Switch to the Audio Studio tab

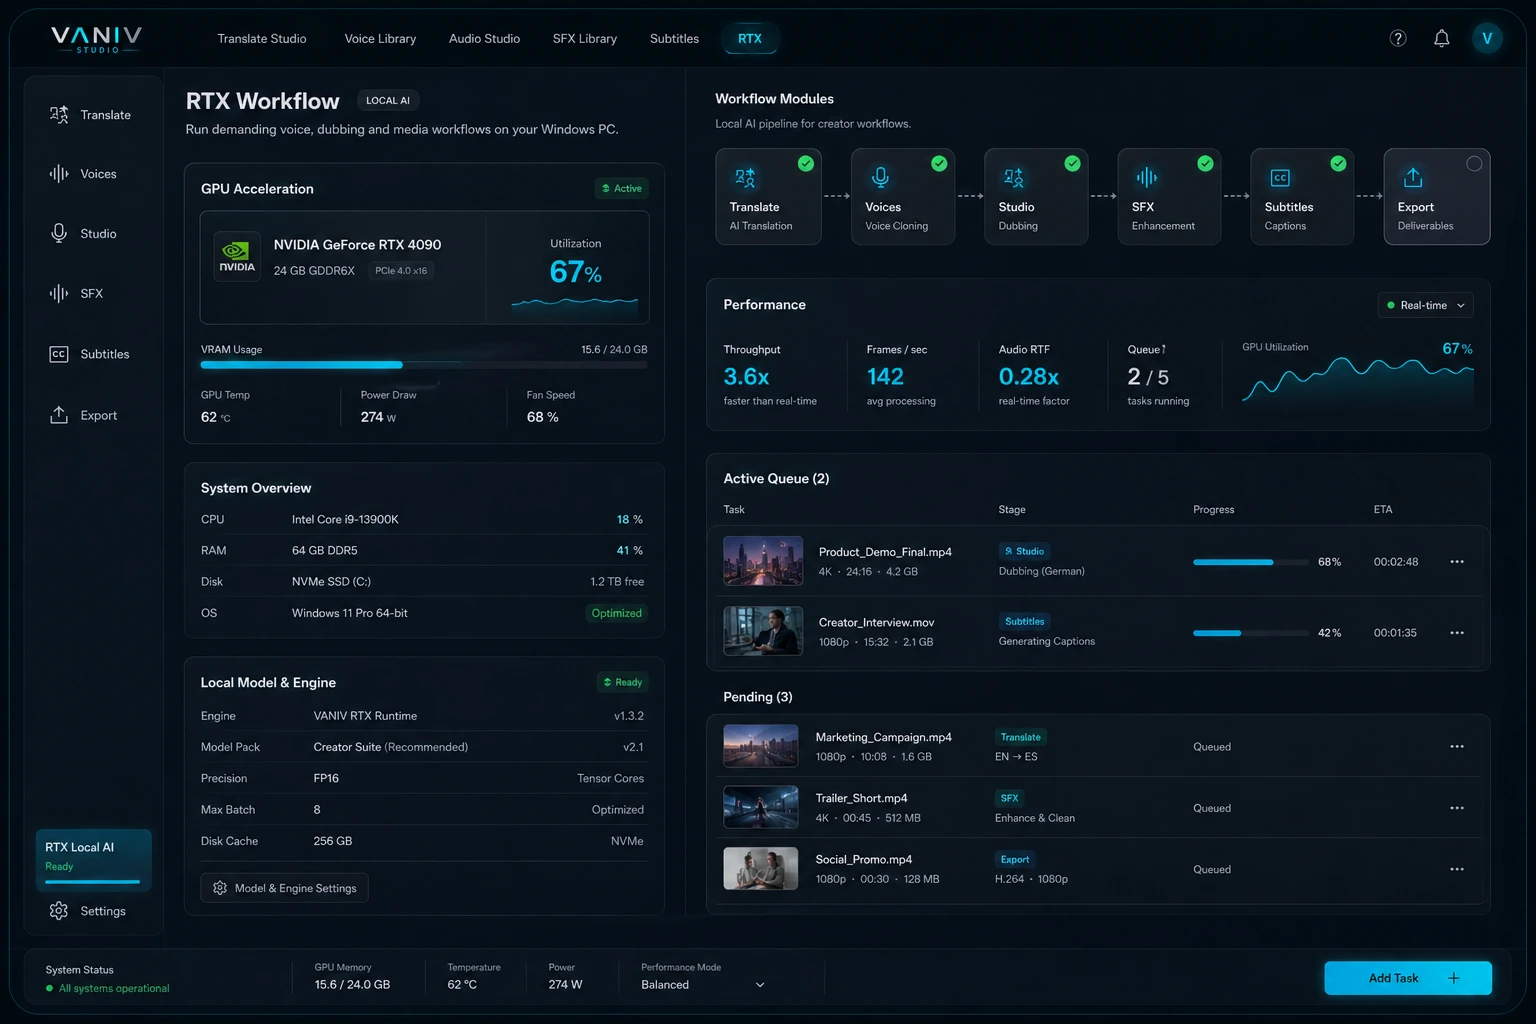484,38
